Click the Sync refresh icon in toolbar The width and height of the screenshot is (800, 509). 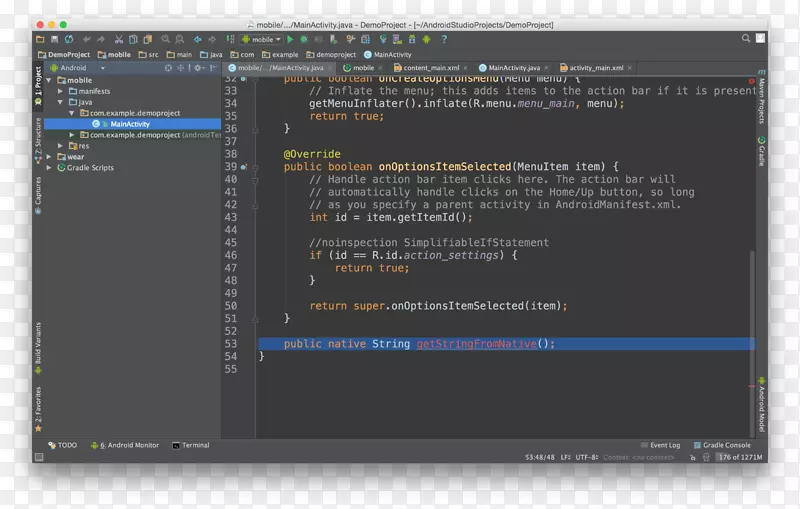coord(70,40)
